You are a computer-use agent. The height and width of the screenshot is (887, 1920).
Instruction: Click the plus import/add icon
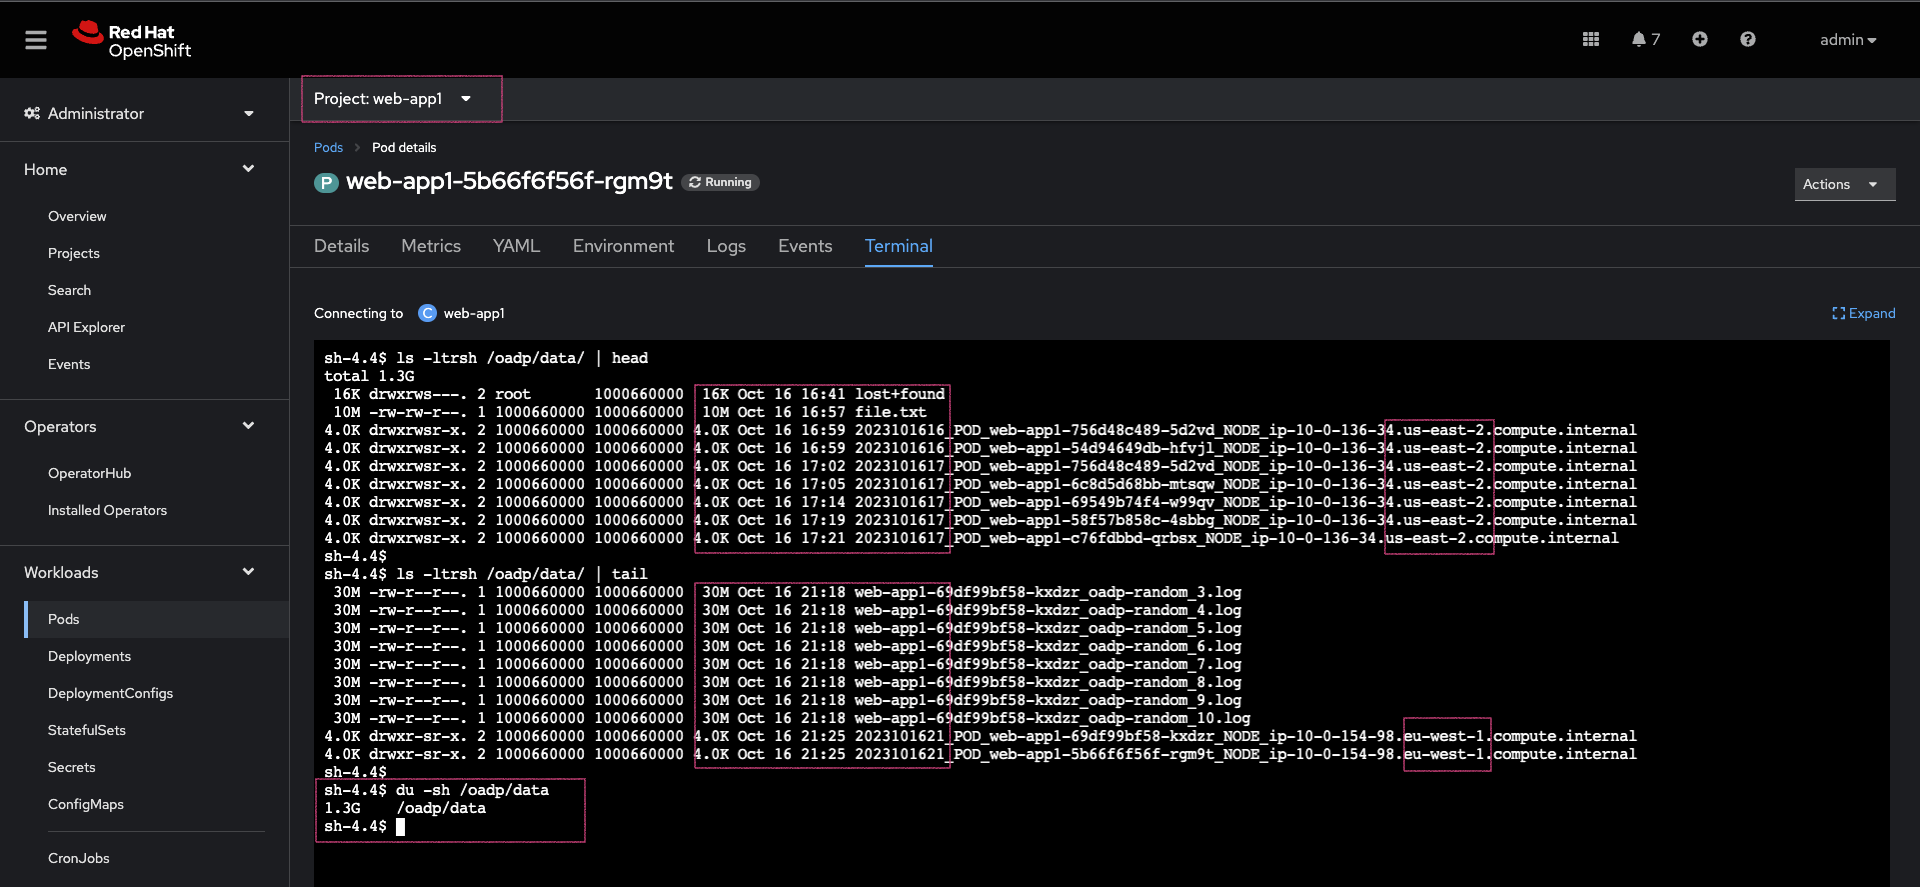pyautogui.click(x=1700, y=40)
